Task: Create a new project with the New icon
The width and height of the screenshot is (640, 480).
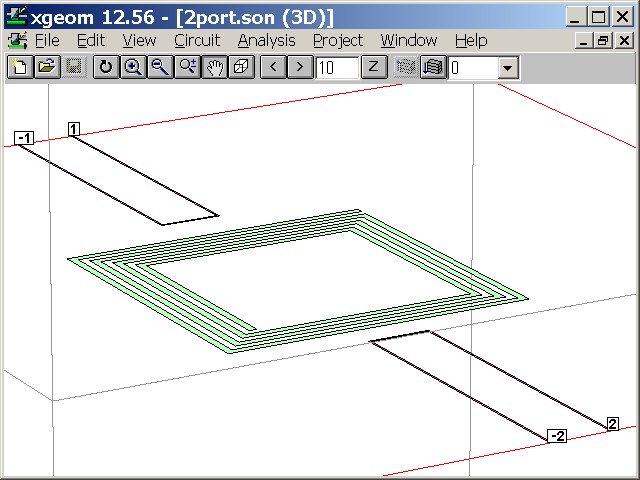Action: coord(20,67)
